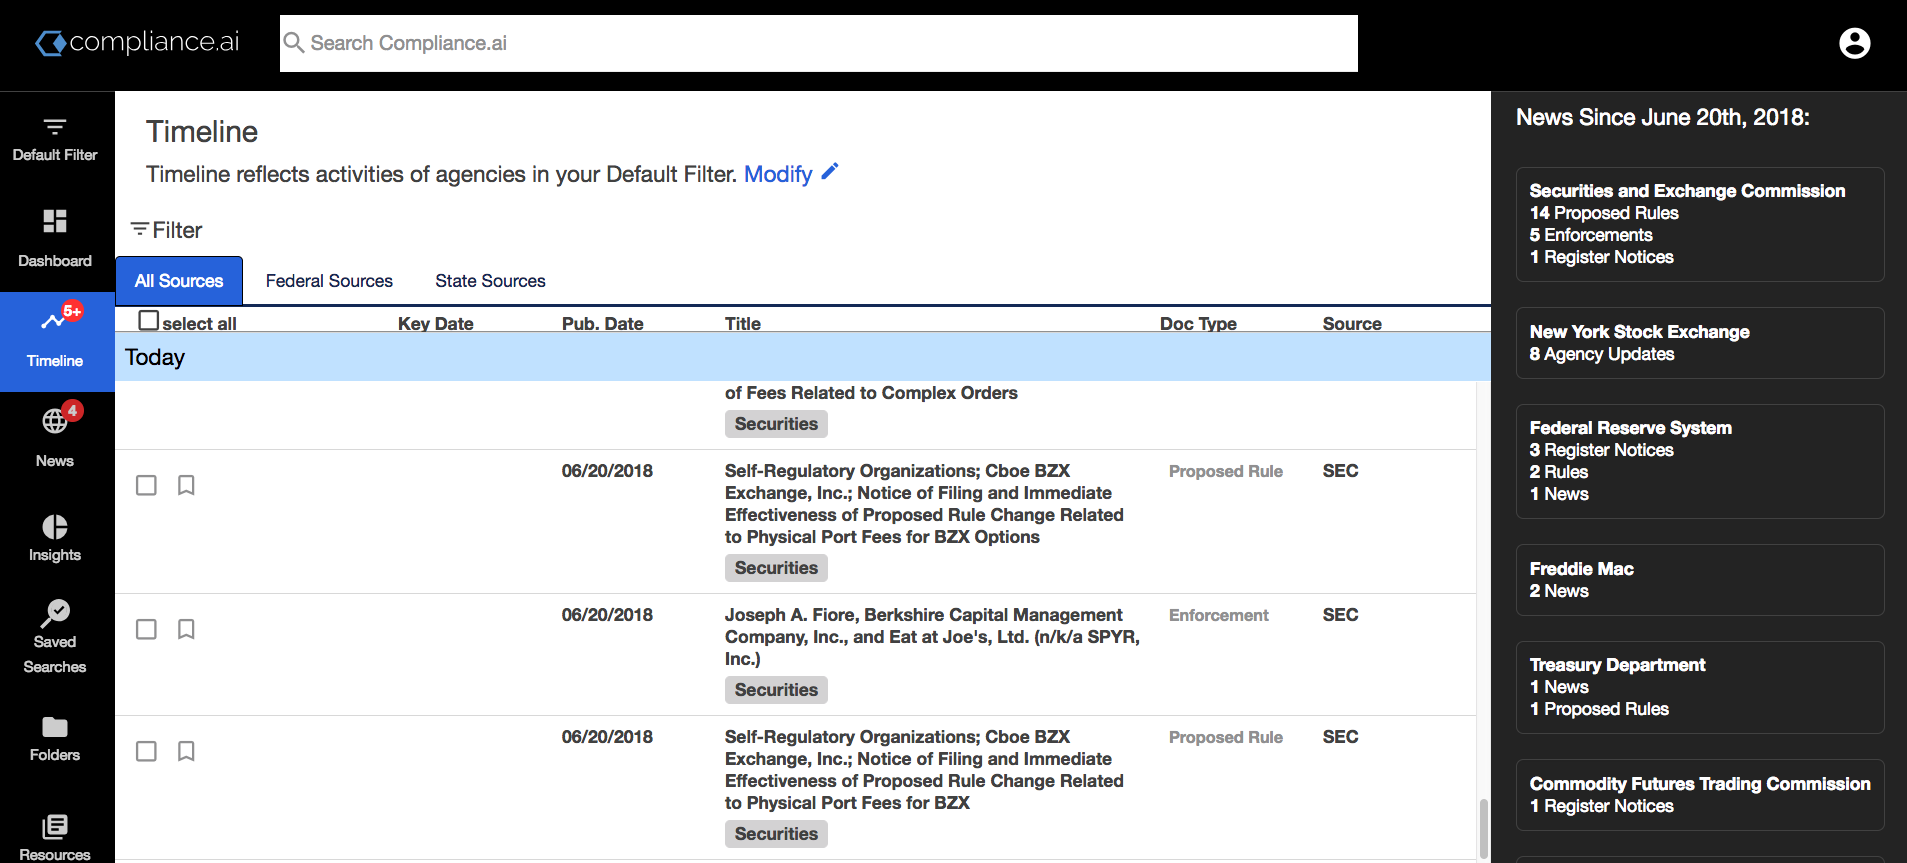Image resolution: width=1907 pixels, height=863 pixels.
Task: Open the Commodity Futures Trading Commission card
Action: (x=1700, y=795)
